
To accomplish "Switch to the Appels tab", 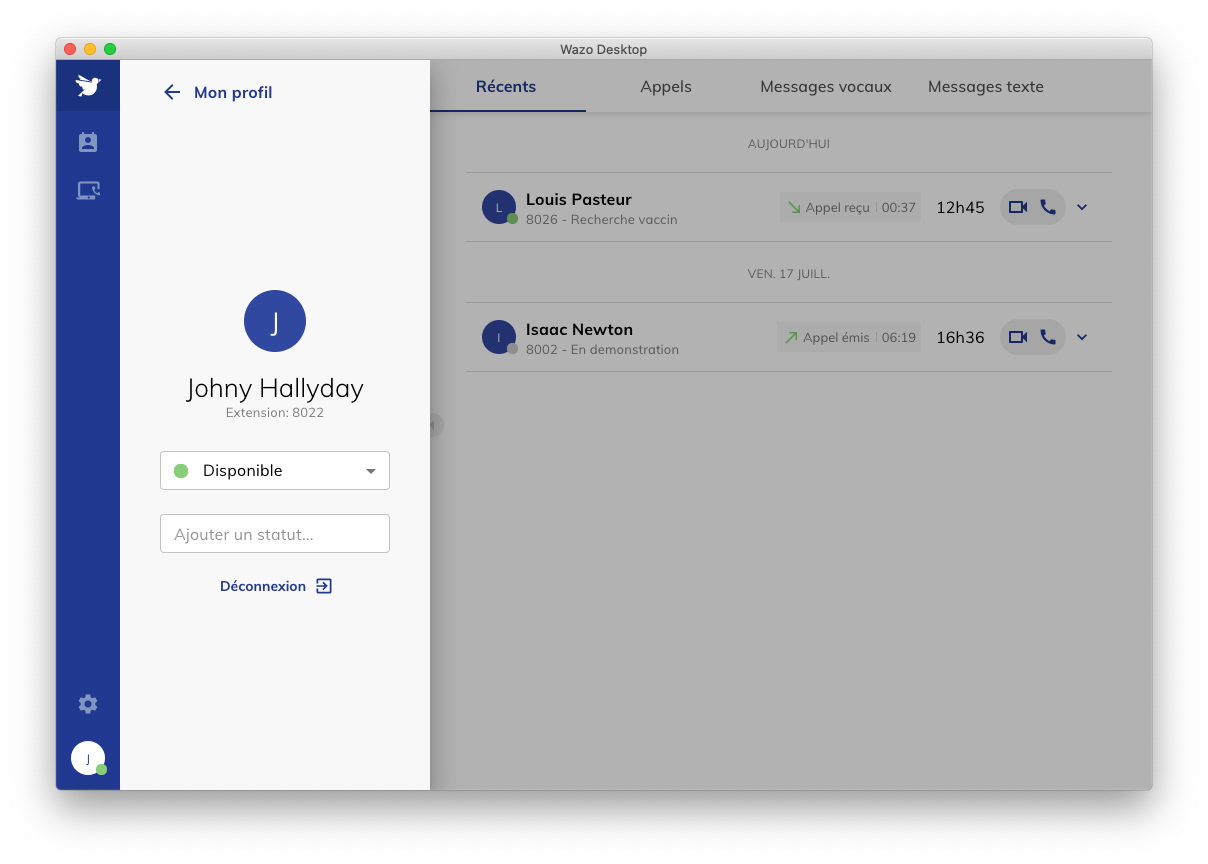I will click(666, 87).
